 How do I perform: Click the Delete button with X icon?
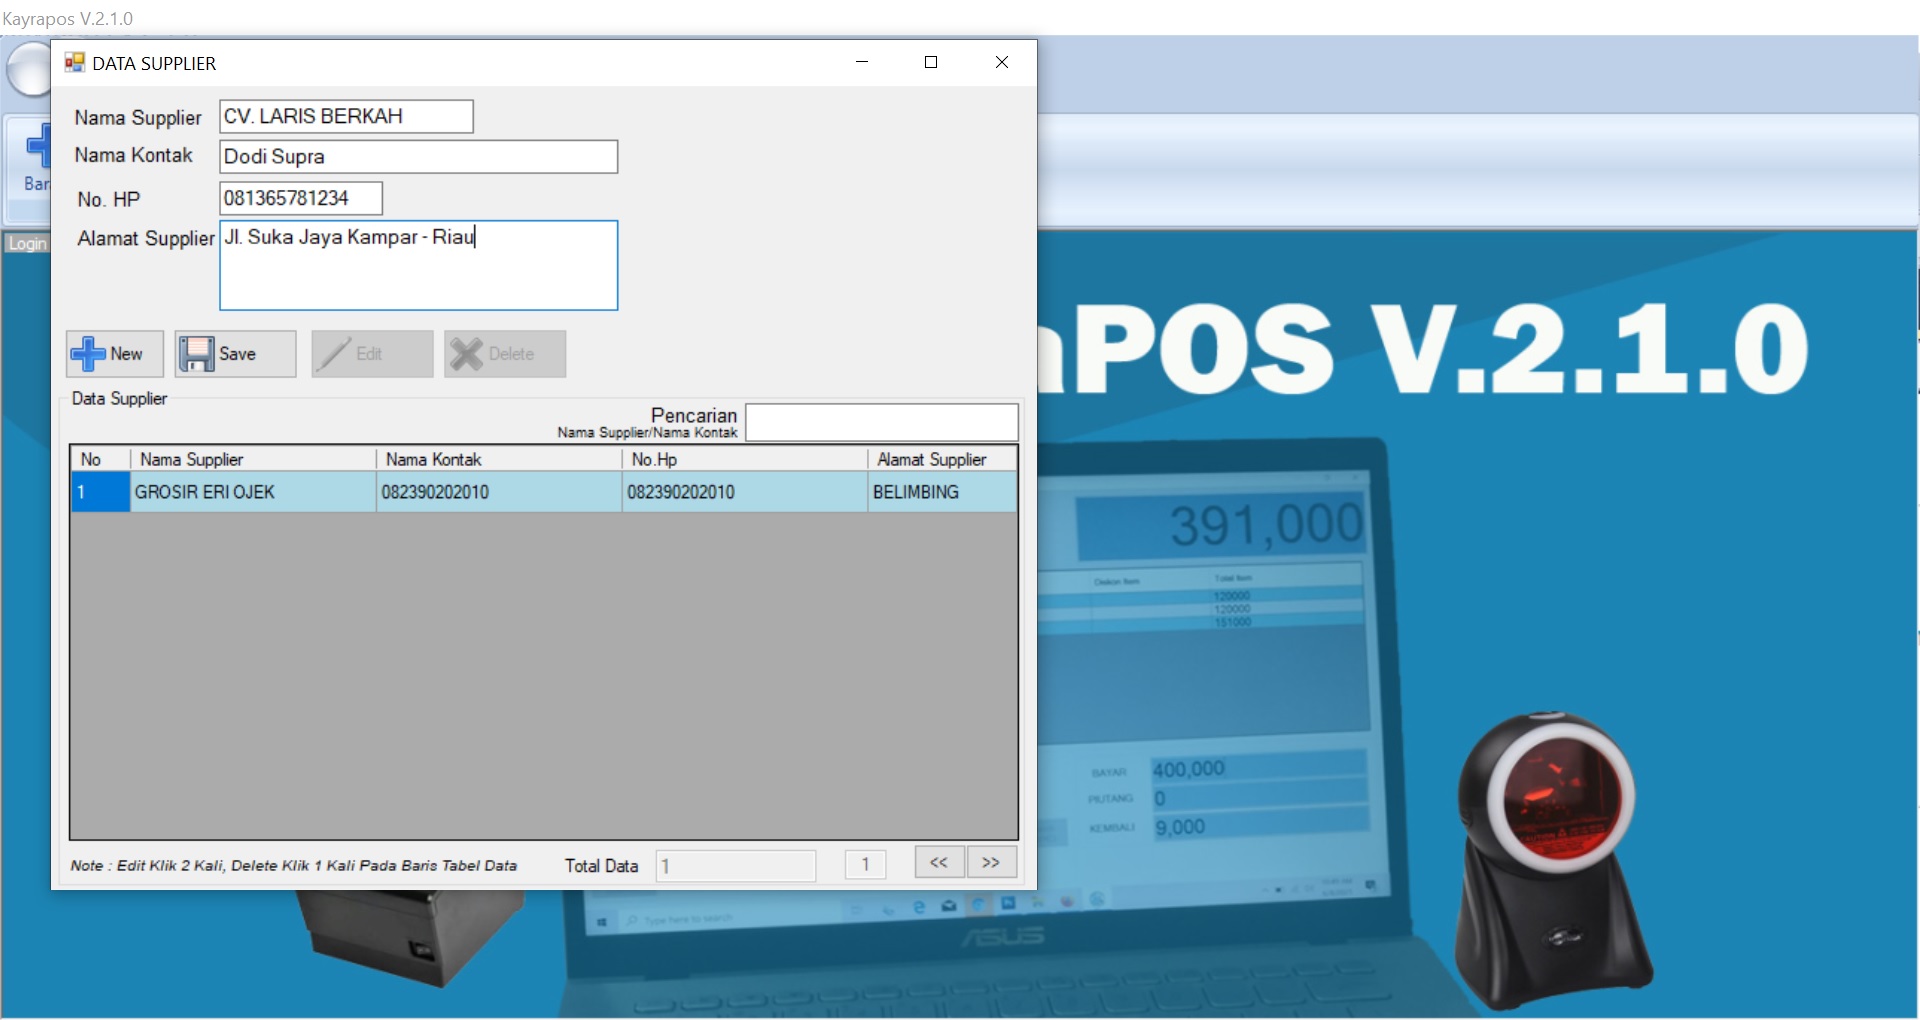[505, 354]
